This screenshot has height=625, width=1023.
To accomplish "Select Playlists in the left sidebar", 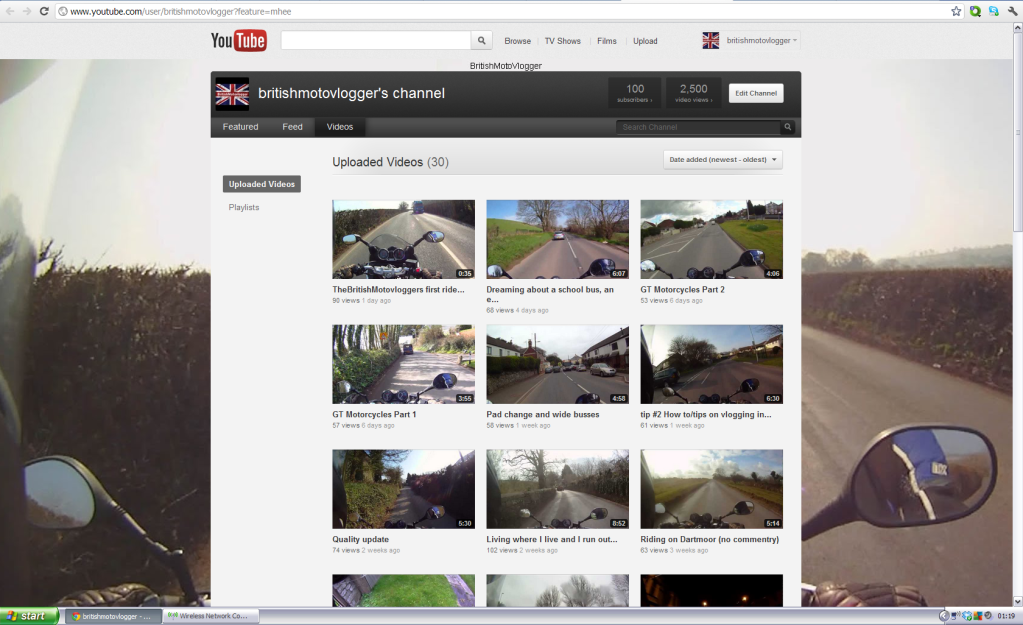I will click(x=243, y=207).
